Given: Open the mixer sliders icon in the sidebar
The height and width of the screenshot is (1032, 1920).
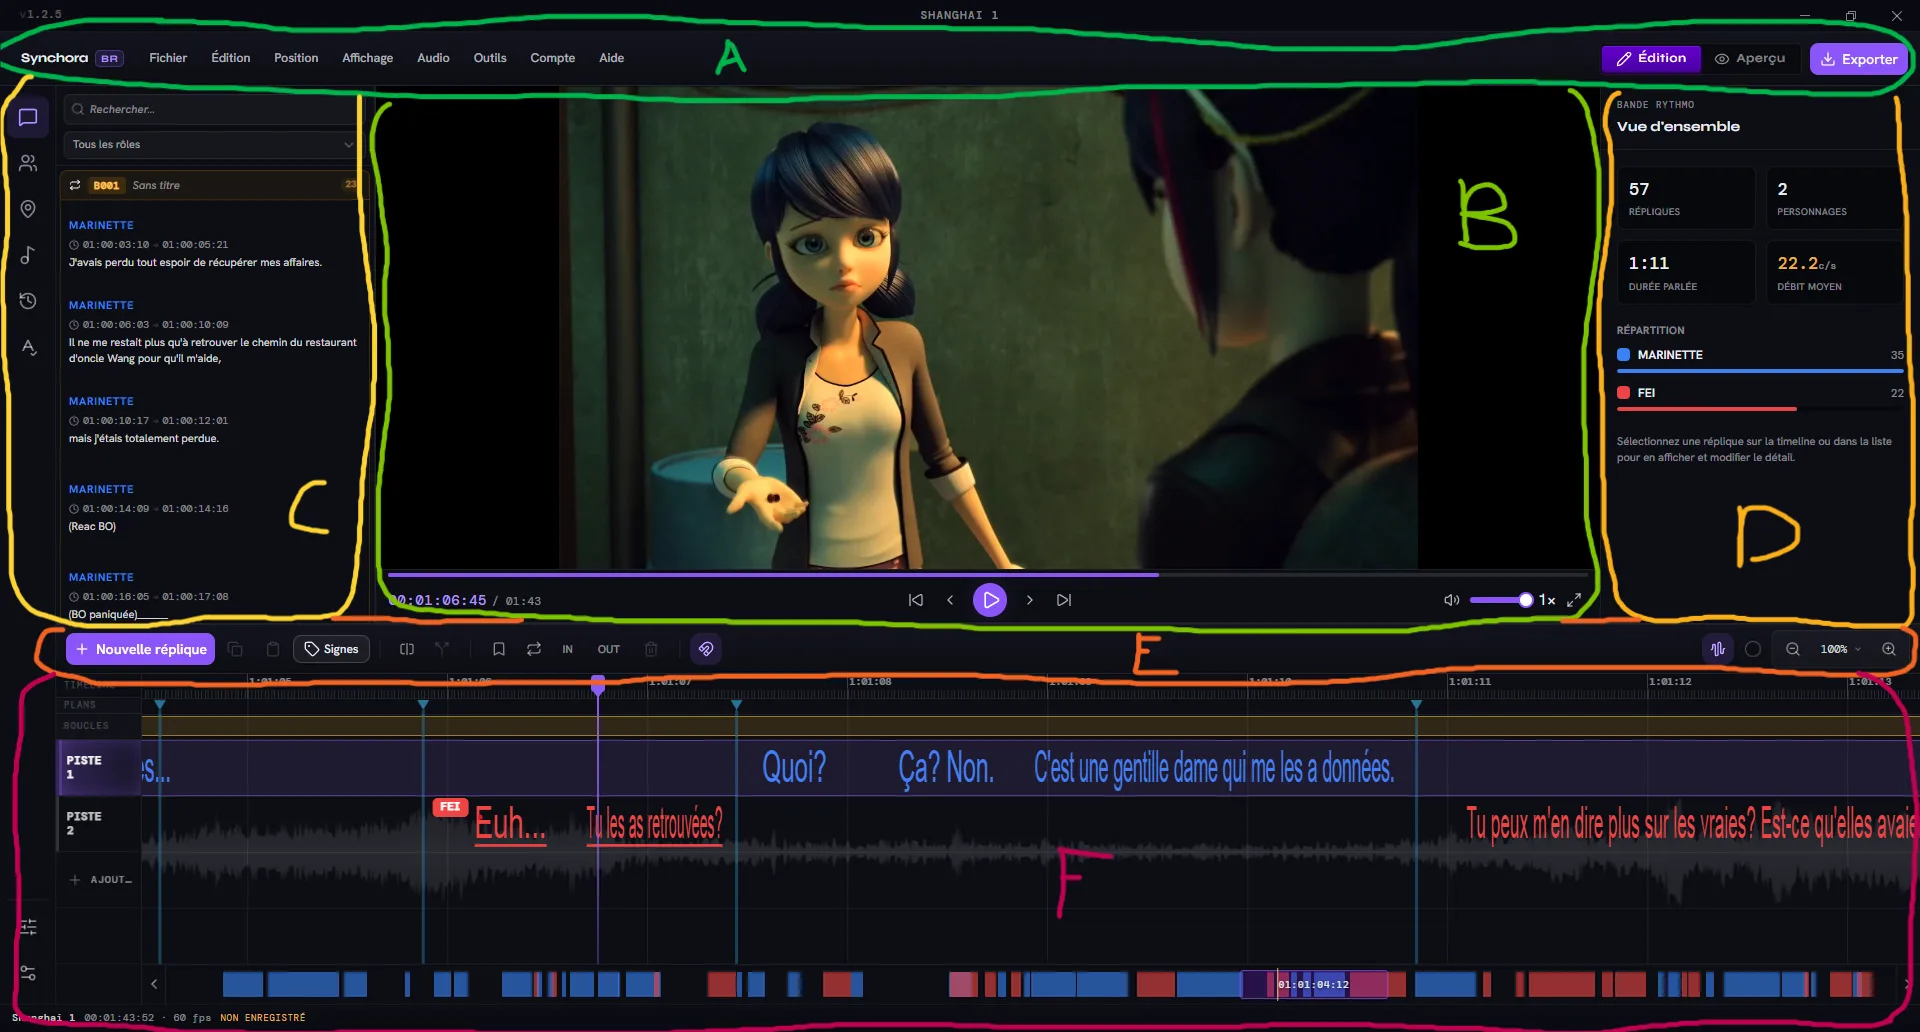Looking at the screenshot, I should [28, 927].
